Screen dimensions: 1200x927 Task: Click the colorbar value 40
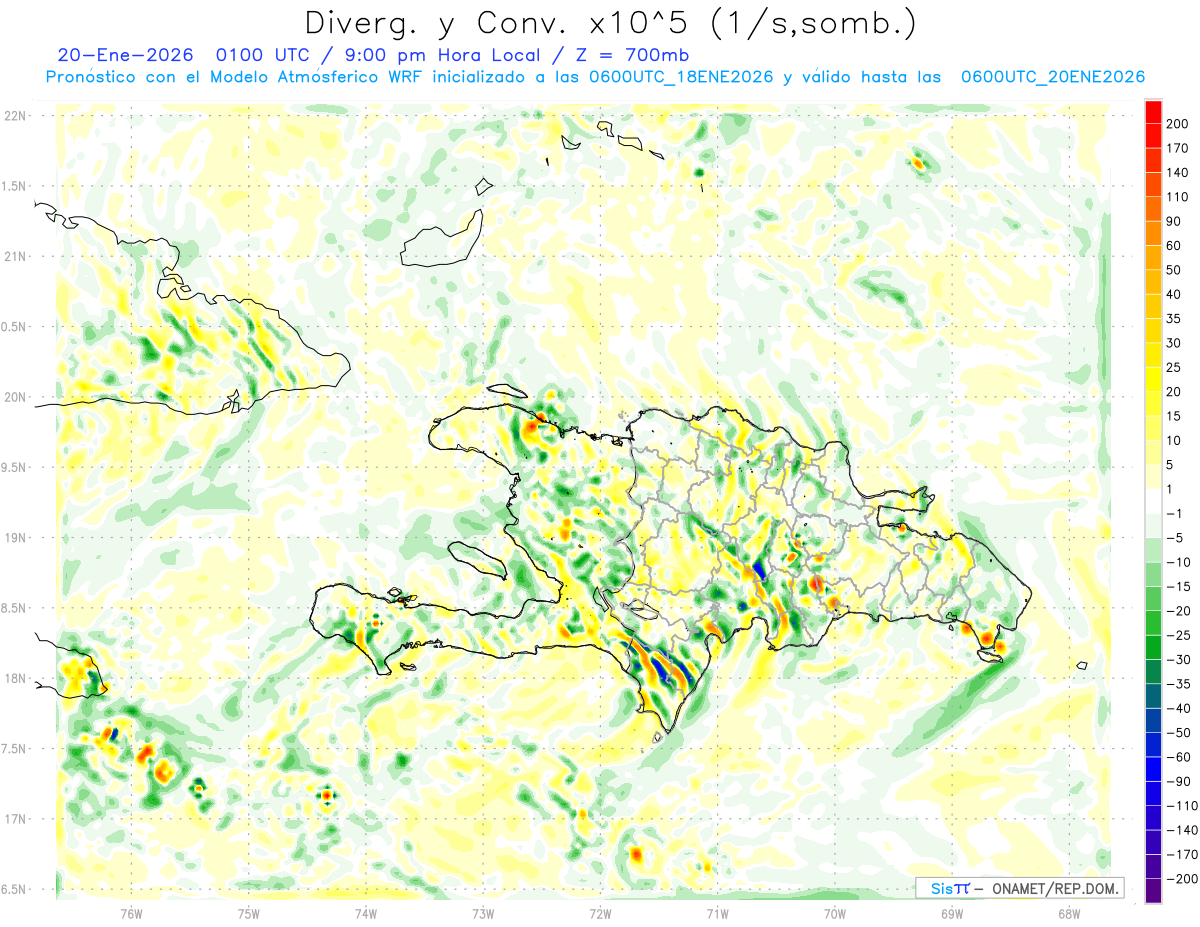point(1174,294)
